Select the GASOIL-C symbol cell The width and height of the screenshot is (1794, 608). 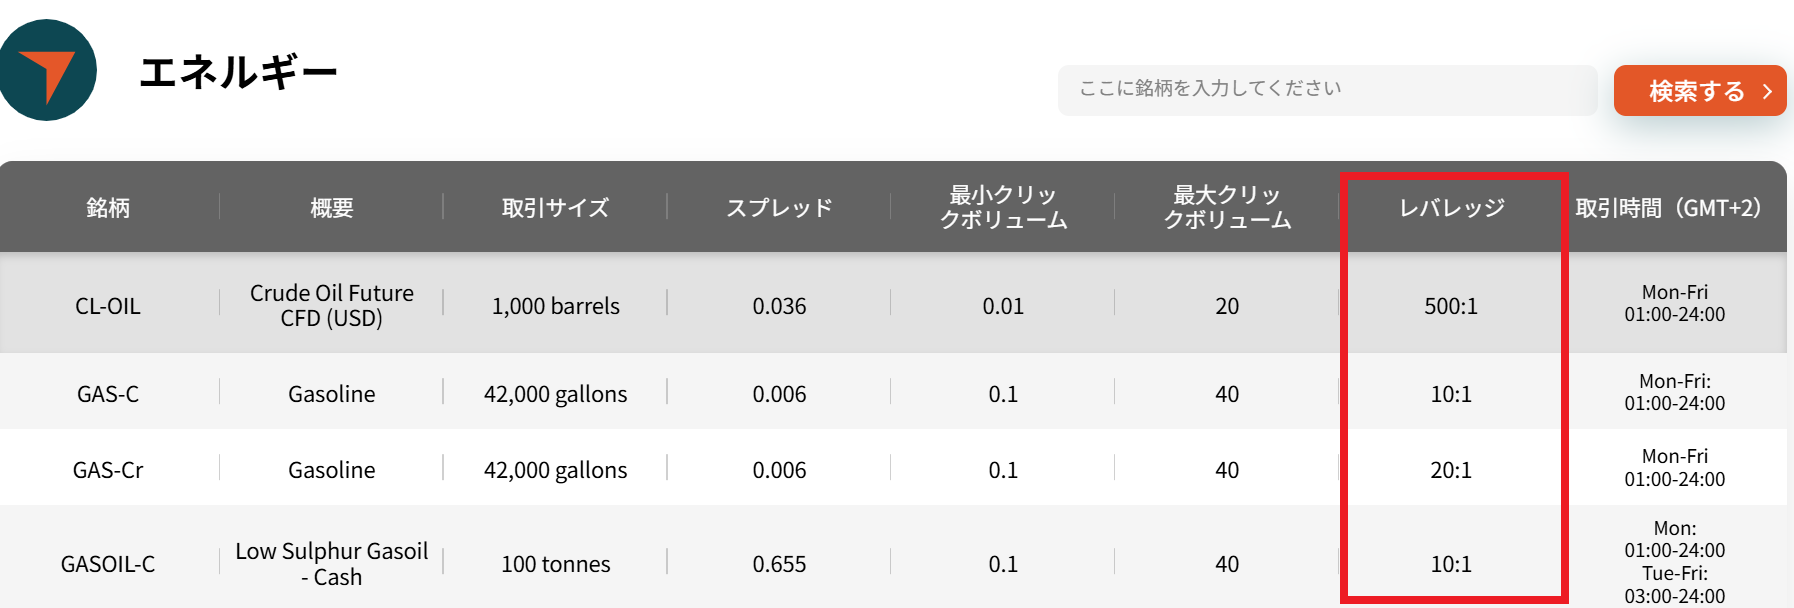click(x=108, y=564)
